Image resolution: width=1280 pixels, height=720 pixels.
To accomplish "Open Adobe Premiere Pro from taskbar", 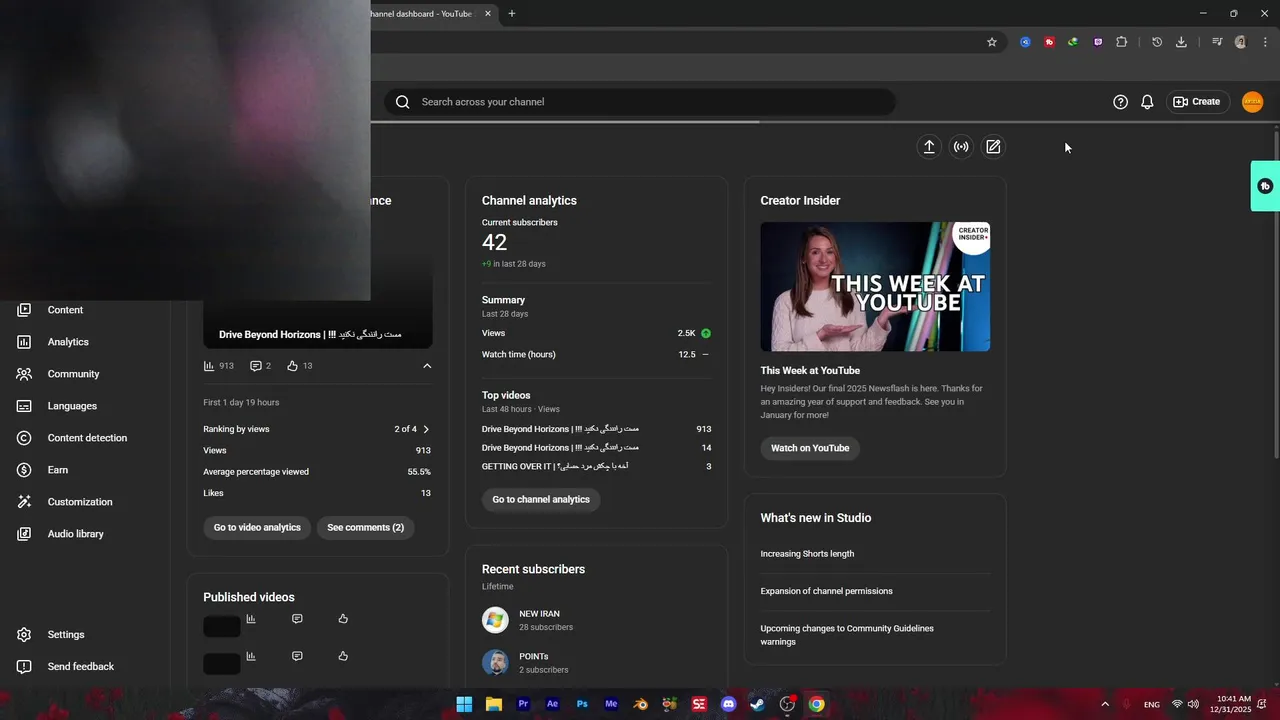I will click(x=523, y=704).
